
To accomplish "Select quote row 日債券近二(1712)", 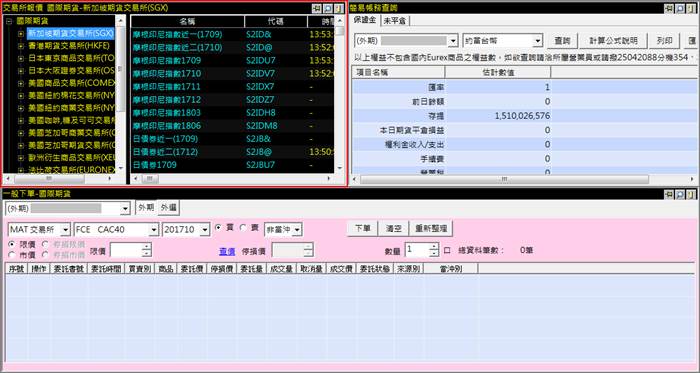I will click(x=232, y=152).
